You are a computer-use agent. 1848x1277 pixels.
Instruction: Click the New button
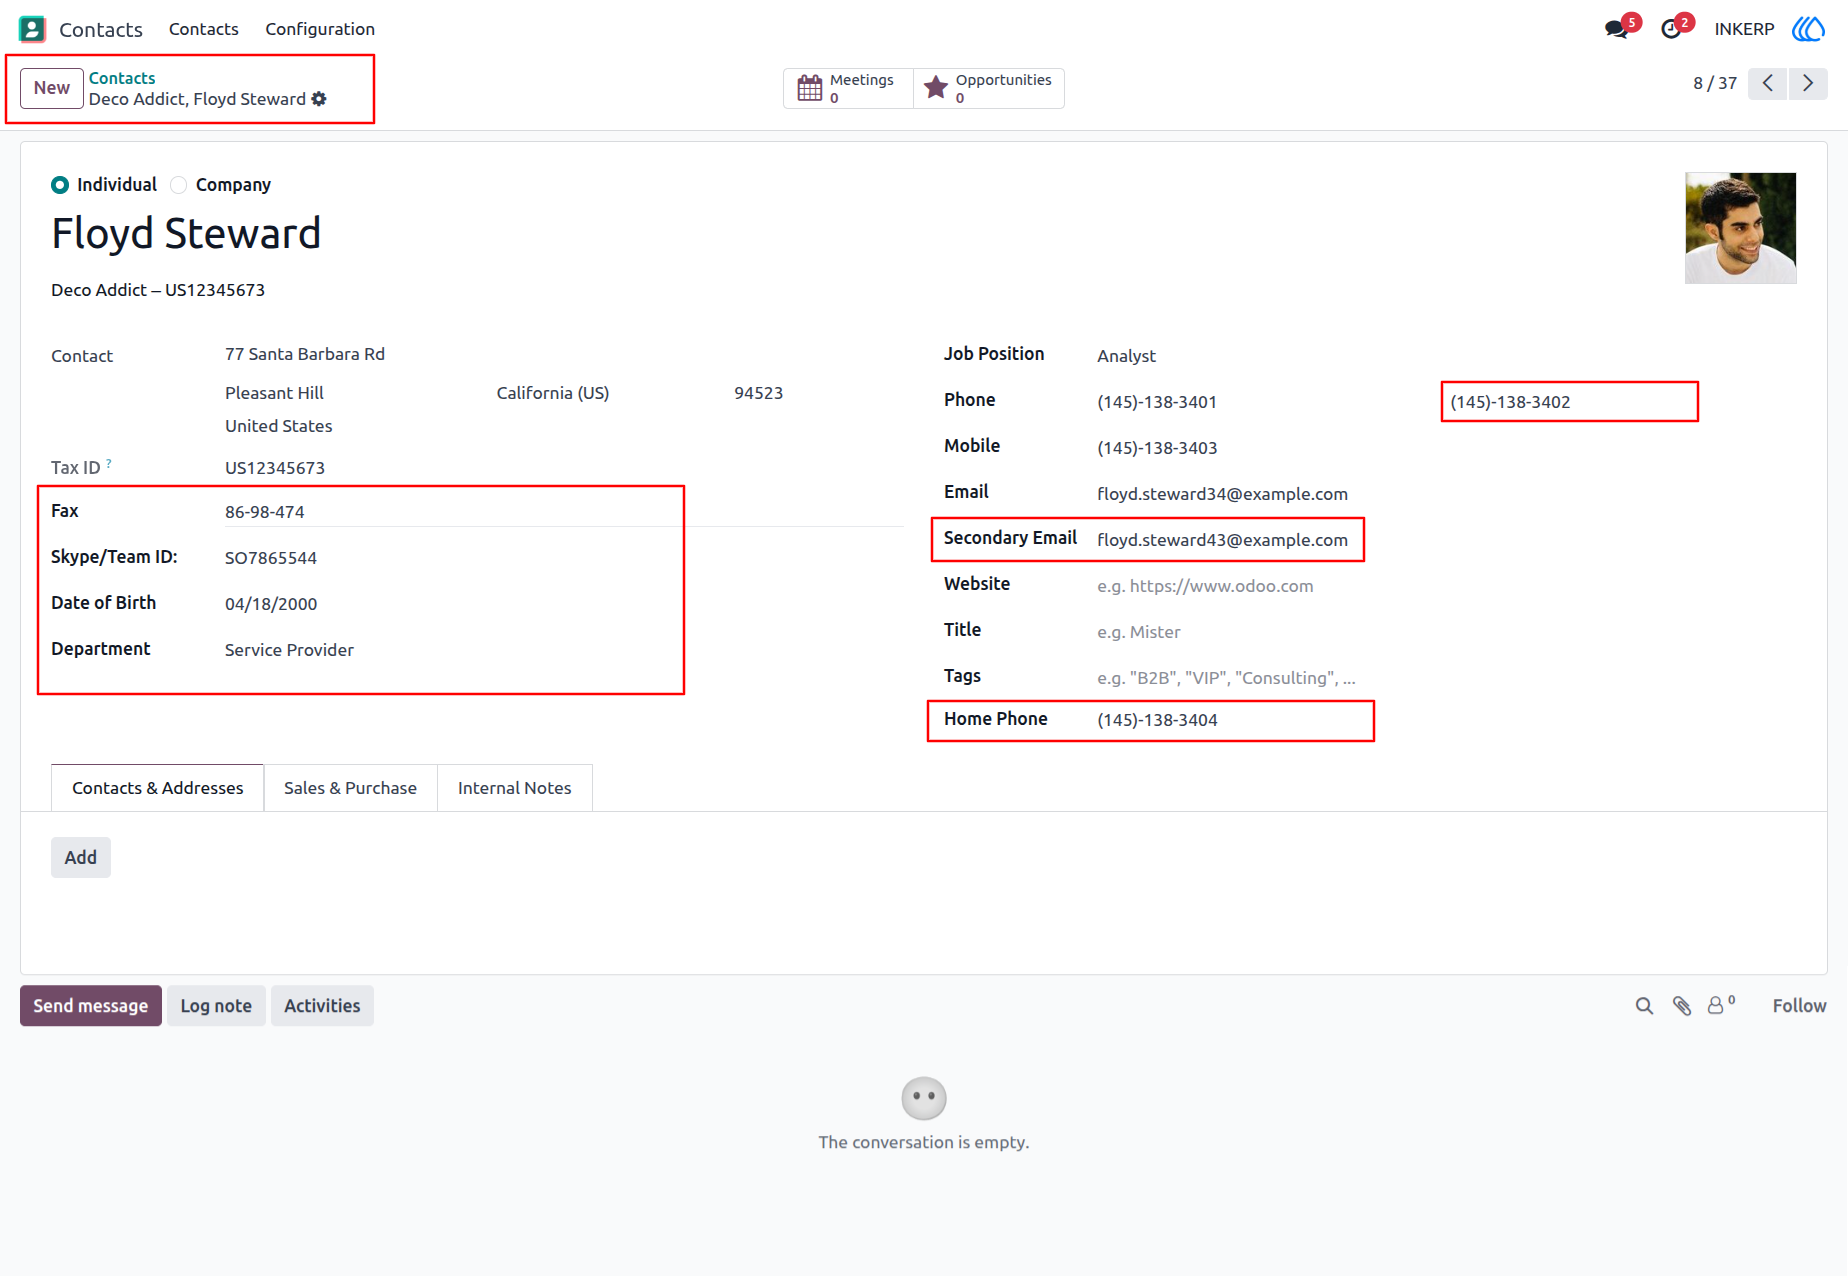coord(52,88)
